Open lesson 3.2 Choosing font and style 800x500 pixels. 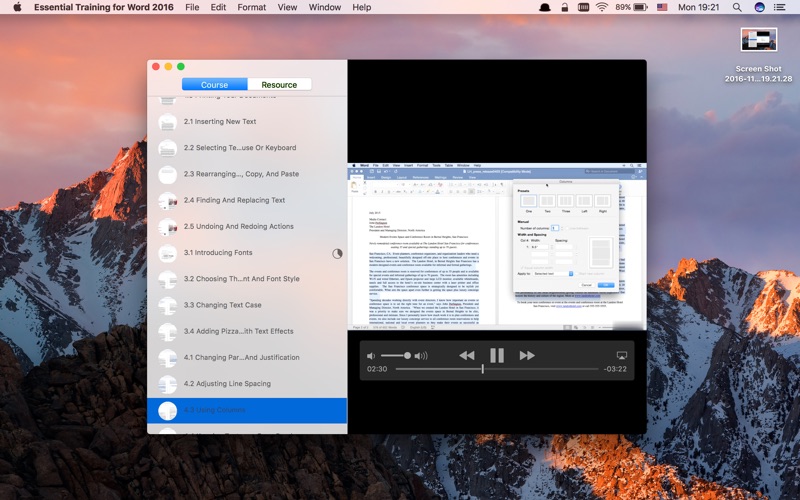(247, 279)
